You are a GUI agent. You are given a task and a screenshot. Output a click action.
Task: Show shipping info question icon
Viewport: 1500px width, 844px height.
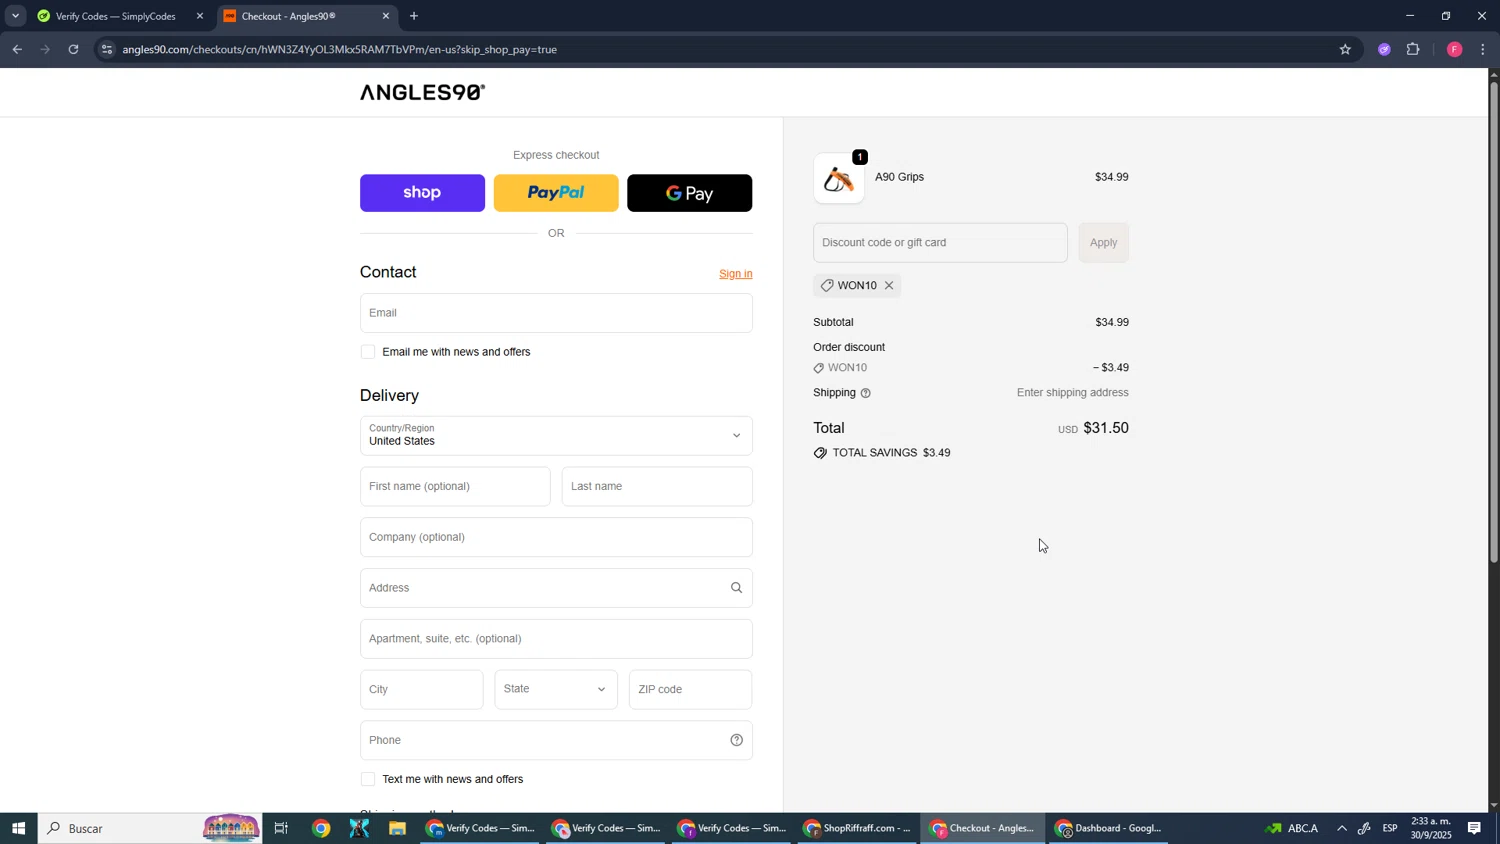pos(866,393)
